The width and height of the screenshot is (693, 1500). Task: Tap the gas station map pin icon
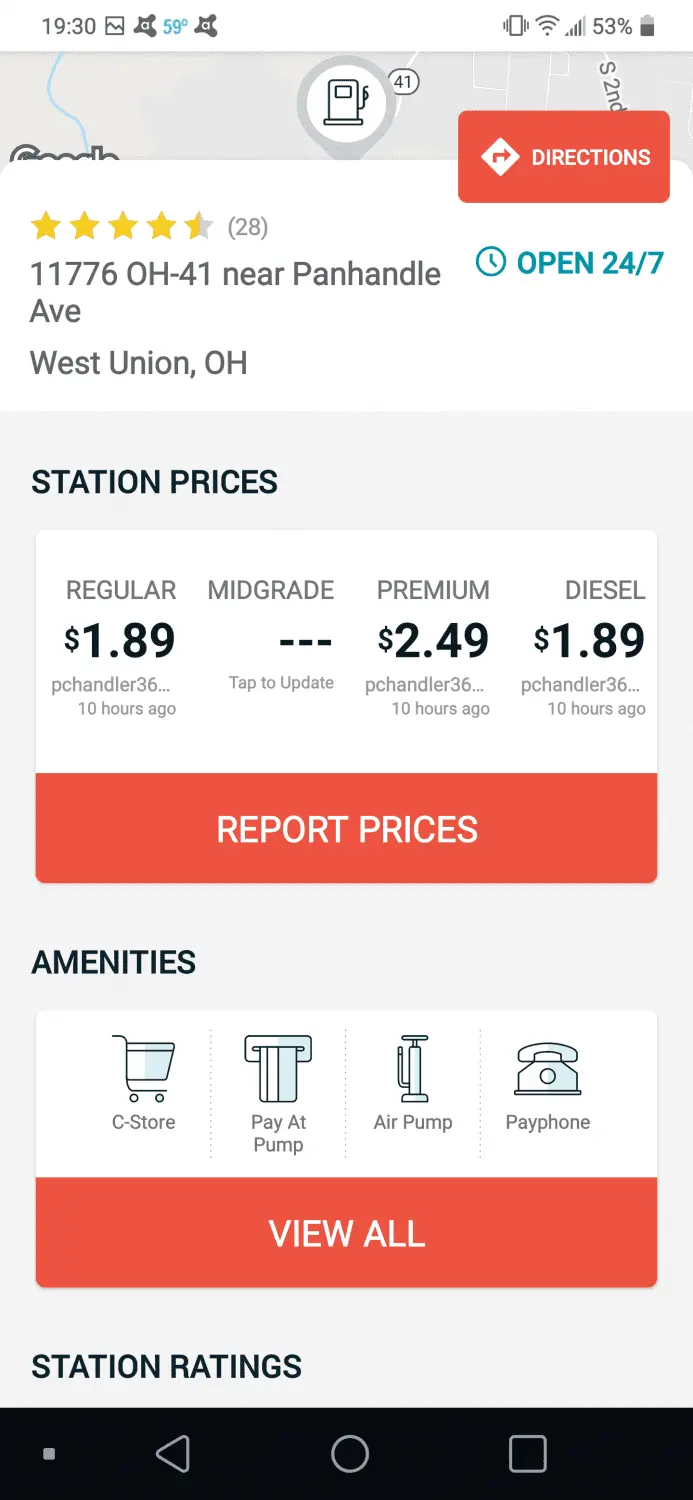click(345, 102)
